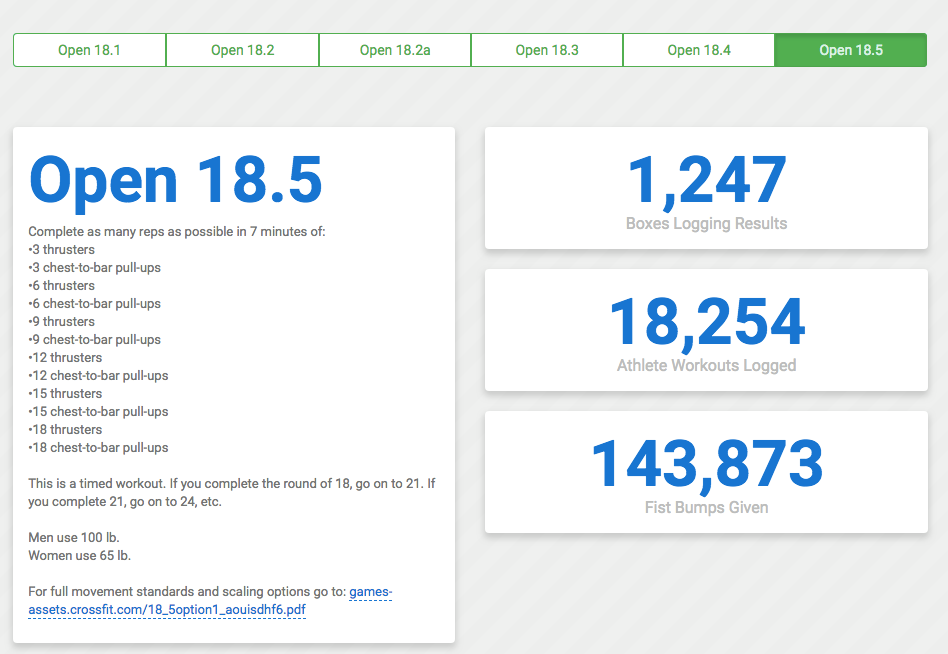Image resolution: width=948 pixels, height=654 pixels.
Task: Select the Boxes Logging Results label
Action: 706,224
